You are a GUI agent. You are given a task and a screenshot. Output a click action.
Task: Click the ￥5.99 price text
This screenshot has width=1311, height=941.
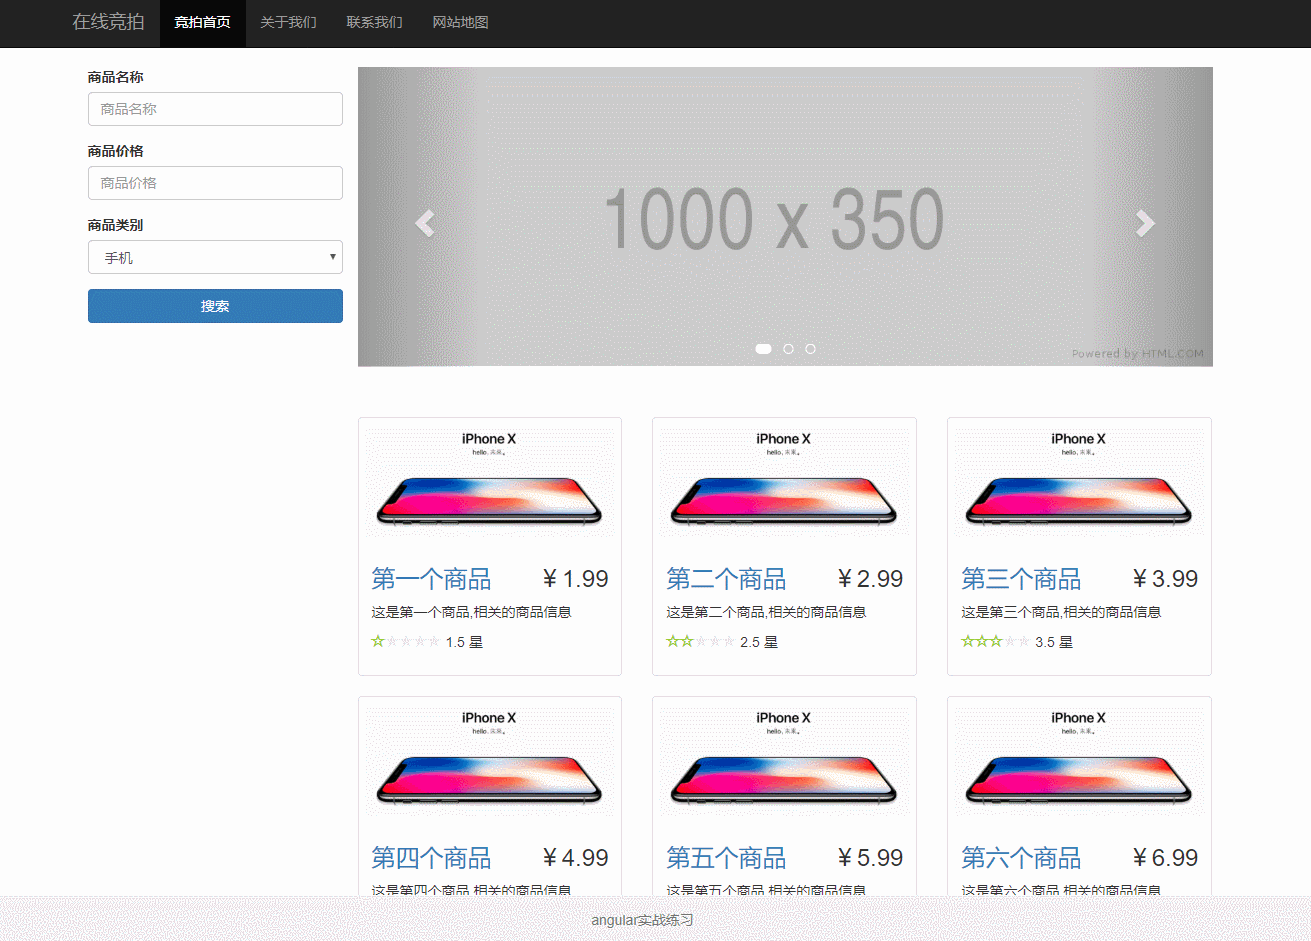(x=870, y=858)
